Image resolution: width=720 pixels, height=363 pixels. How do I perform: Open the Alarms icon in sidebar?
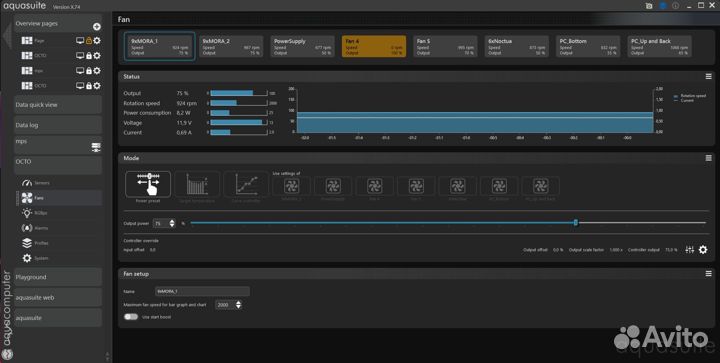27,228
